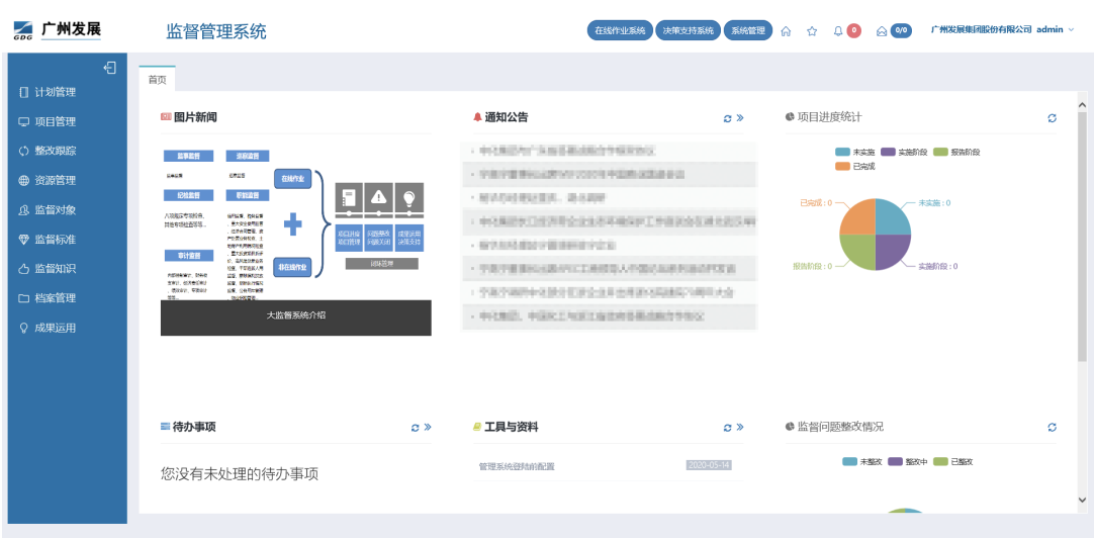The height and width of the screenshot is (548, 1102).
Task: Collapse the left sidebar menu icon
Action: 110,68
